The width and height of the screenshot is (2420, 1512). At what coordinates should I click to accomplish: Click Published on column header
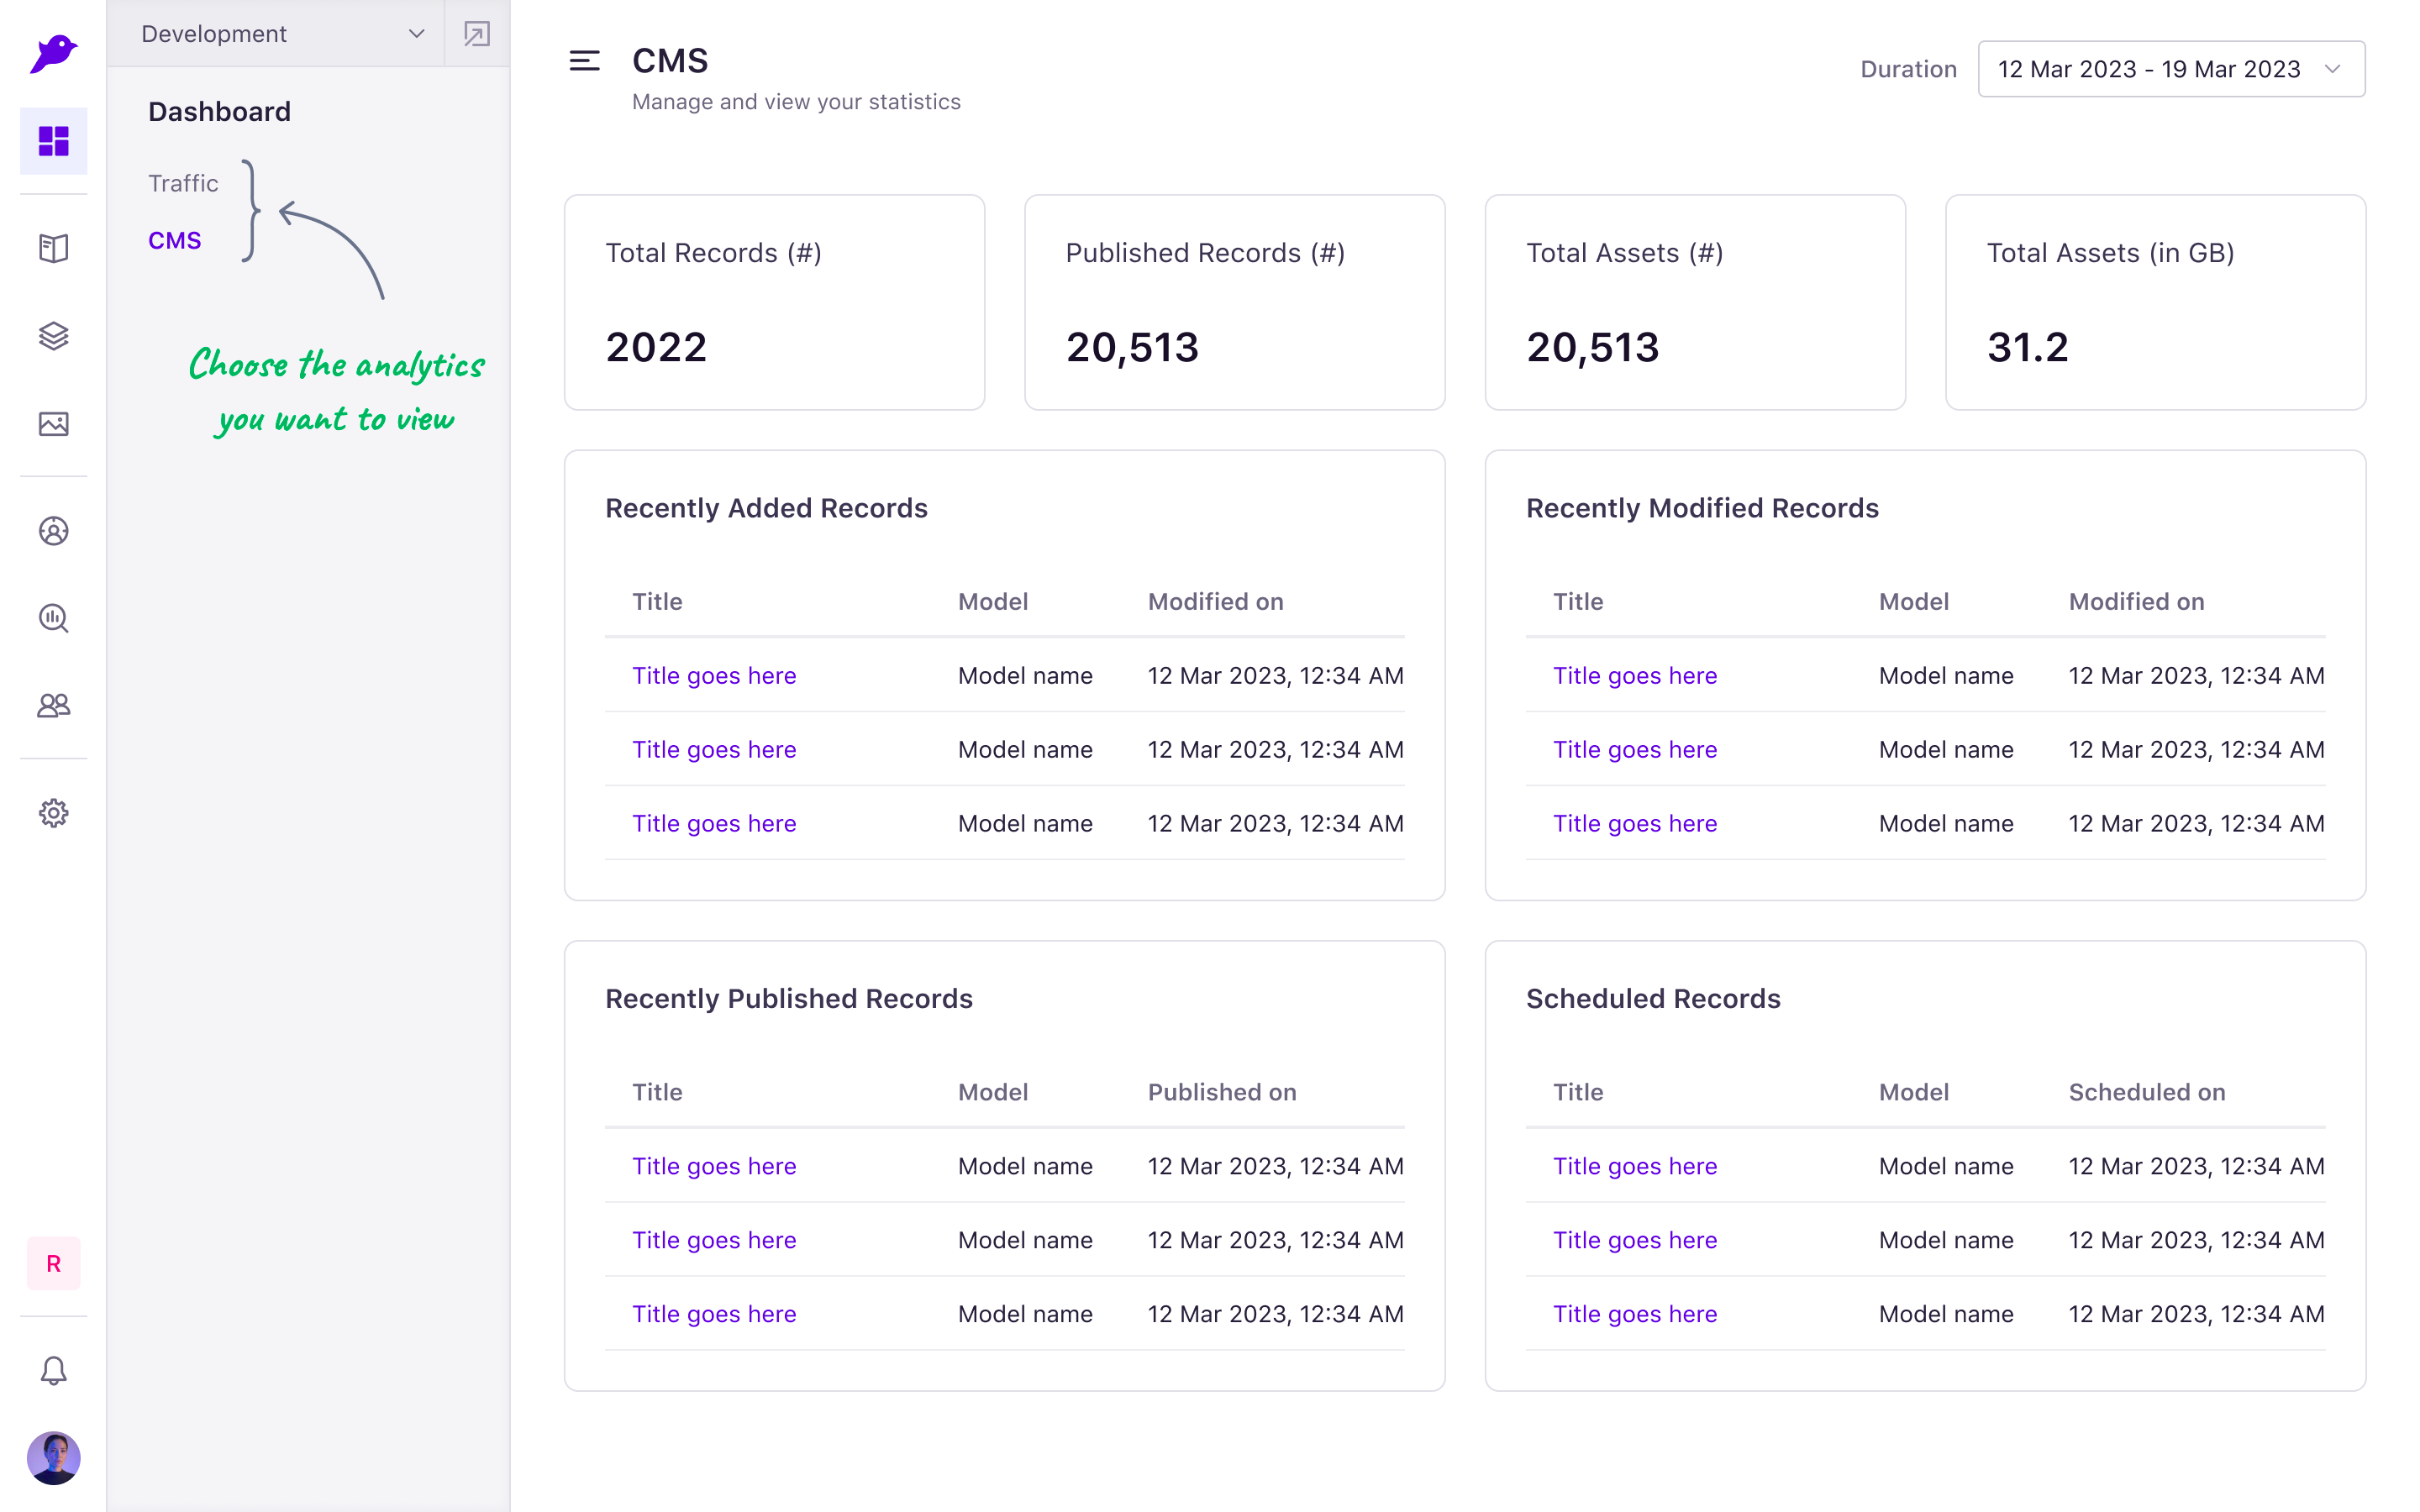[1222, 1092]
